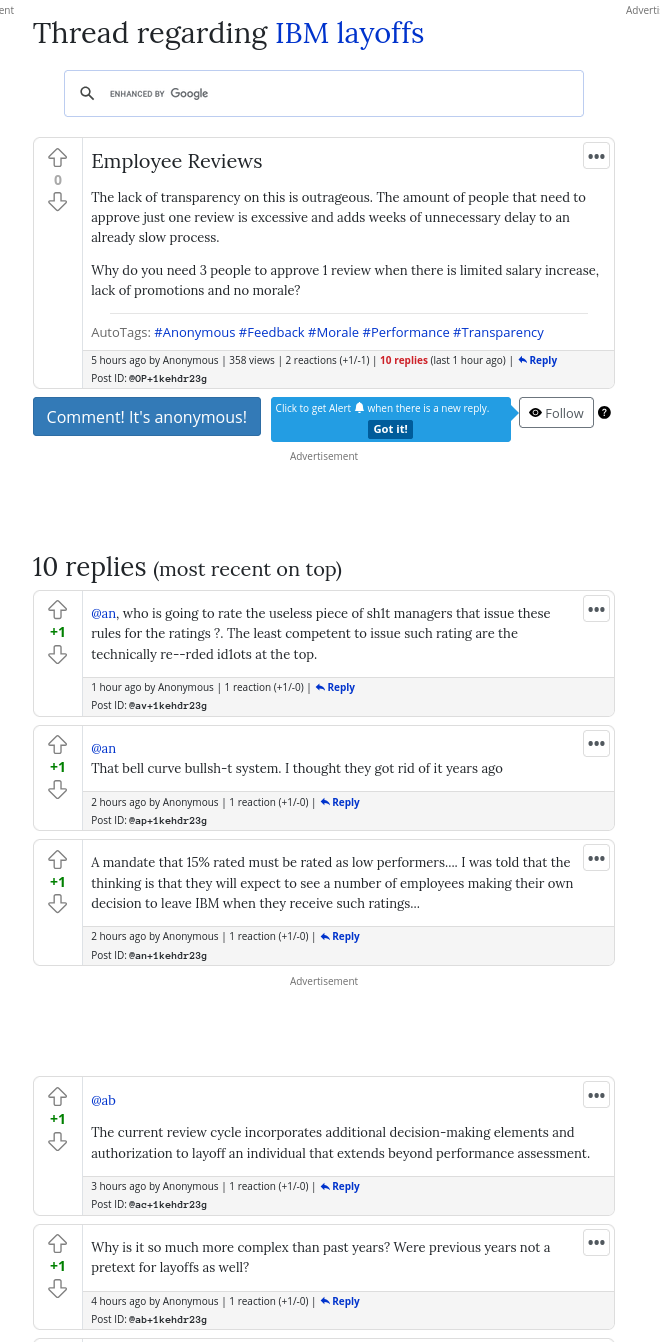Open the three-dot menu on bell curve reply

pos(596,743)
